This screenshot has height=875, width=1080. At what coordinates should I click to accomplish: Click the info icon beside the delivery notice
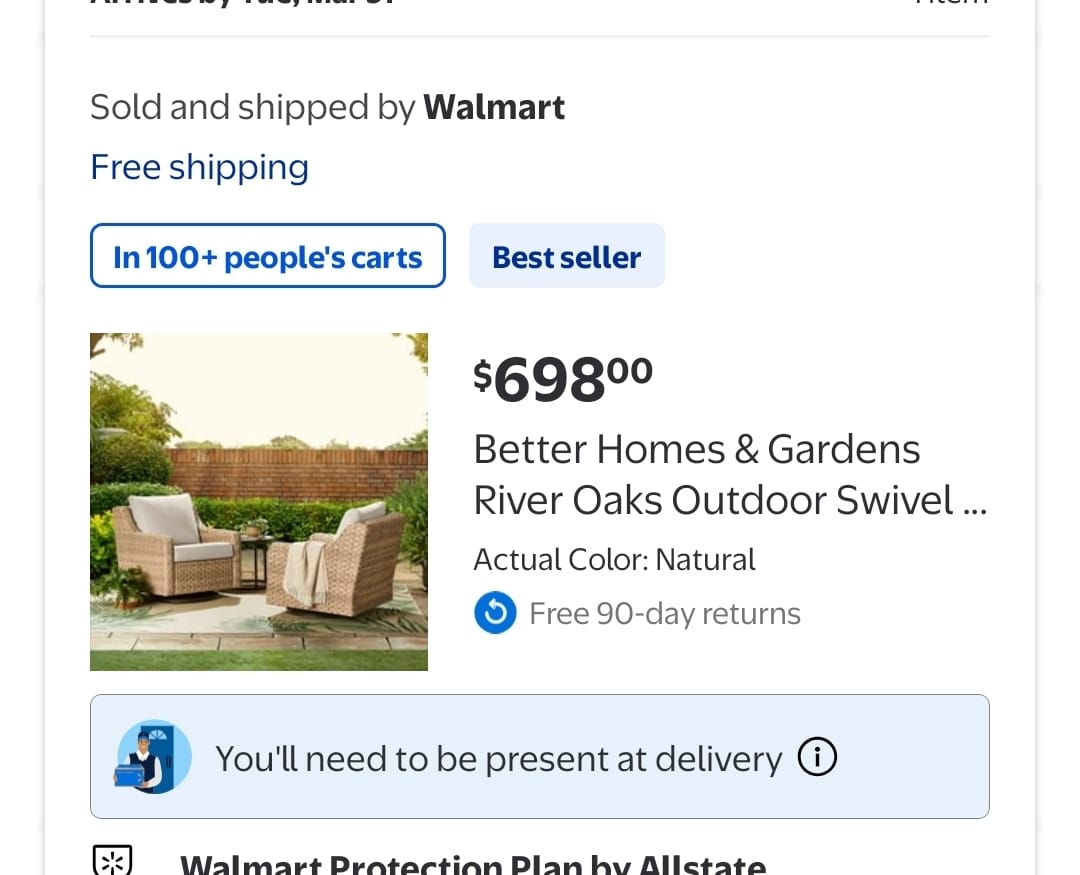pos(817,758)
